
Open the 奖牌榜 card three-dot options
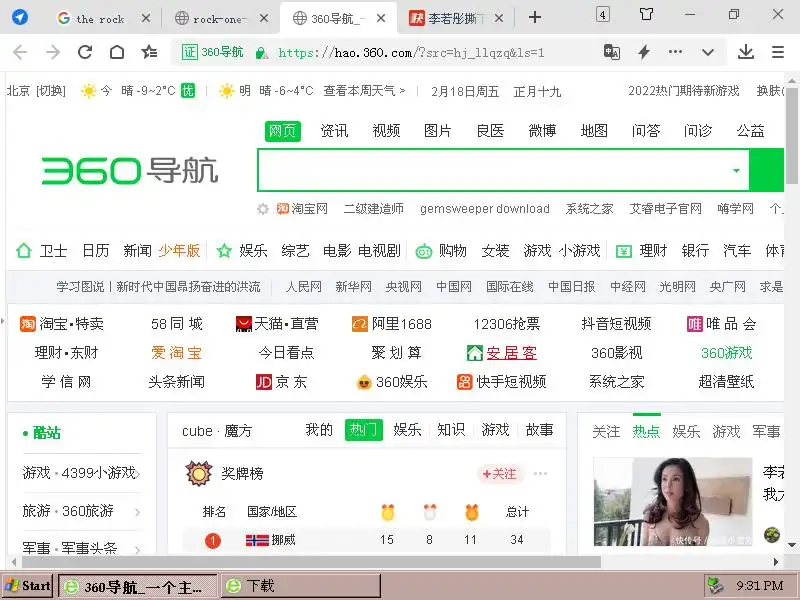[x=540, y=473]
